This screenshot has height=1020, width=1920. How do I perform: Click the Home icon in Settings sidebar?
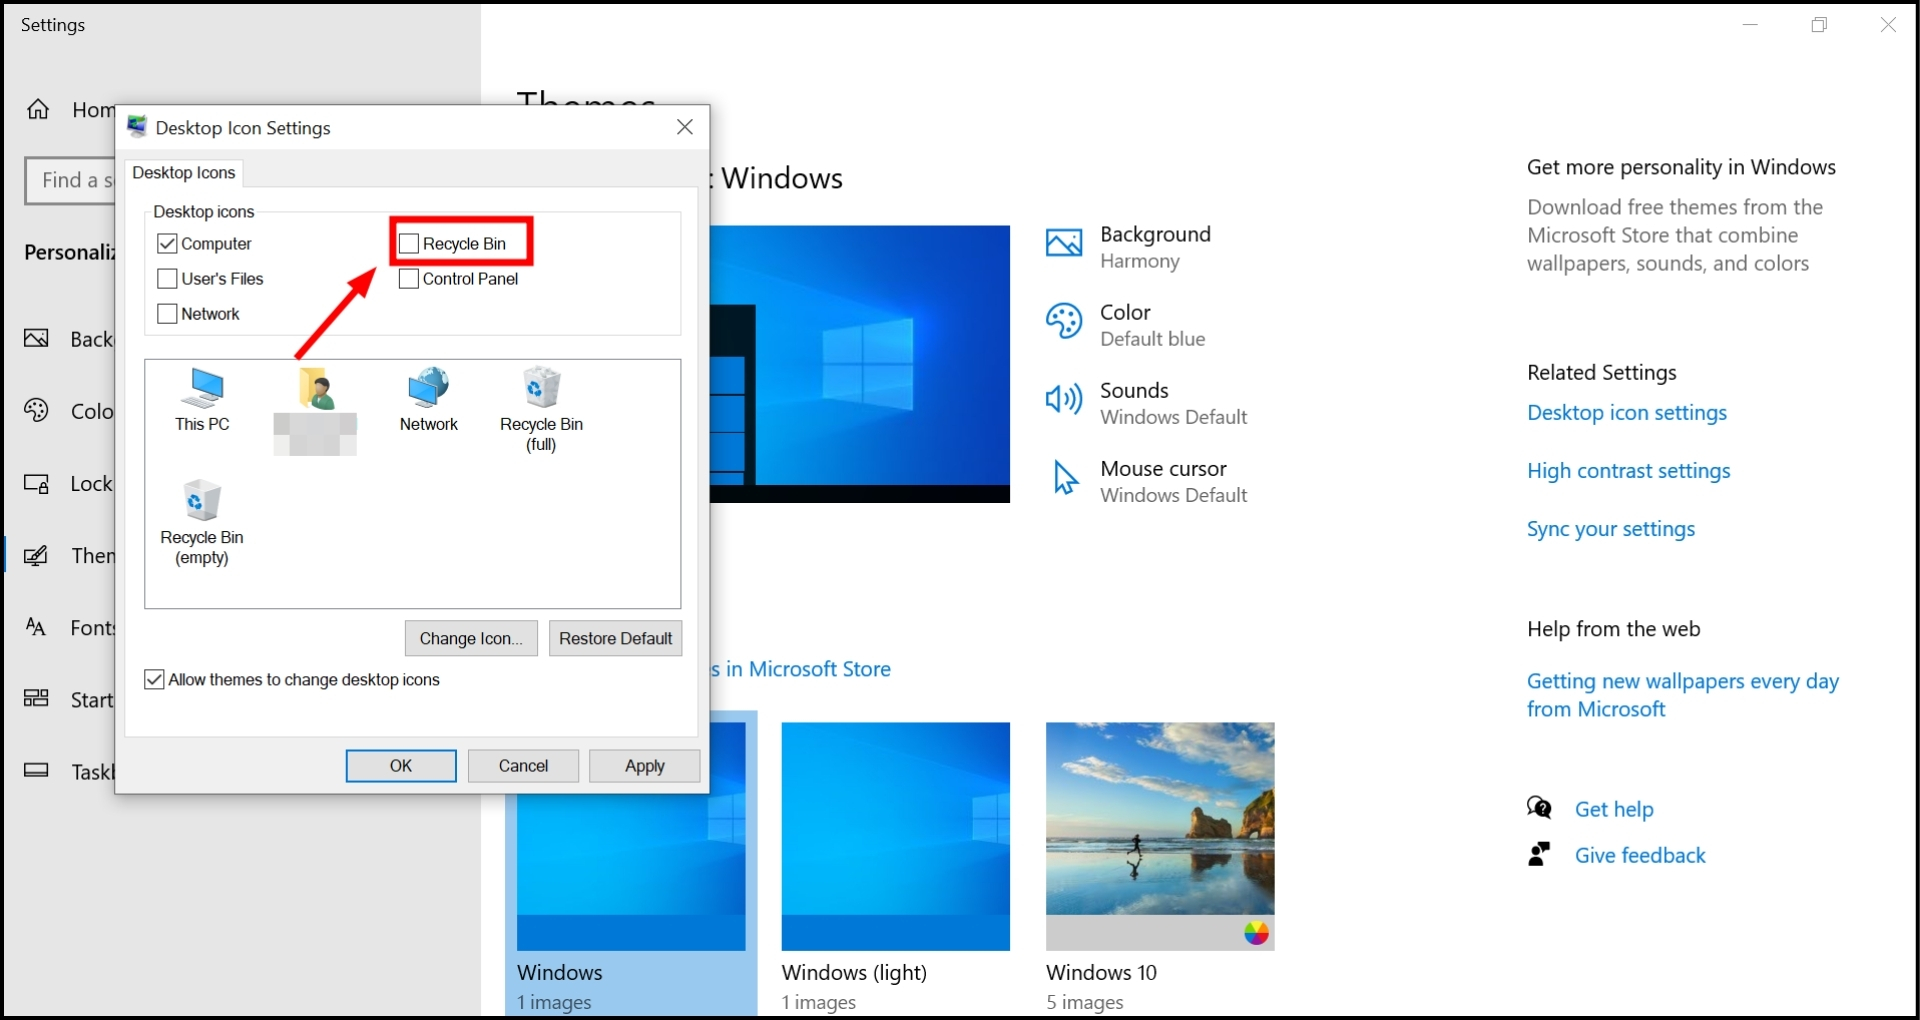pos(38,109)
